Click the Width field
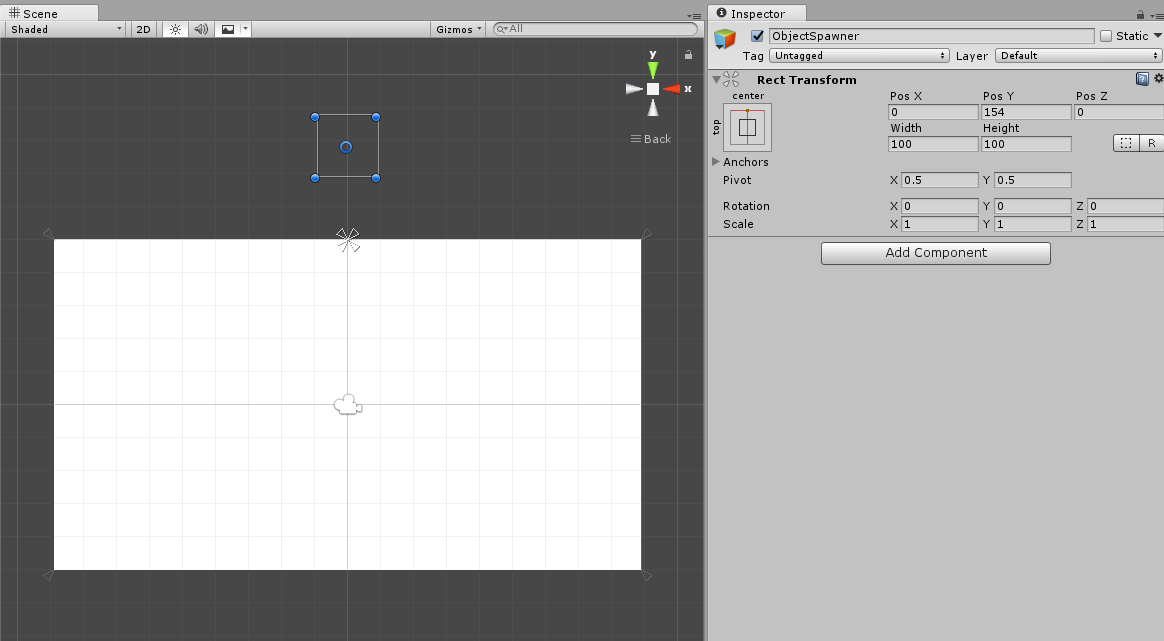Screen dimensions: 1164x641 pos(933,144)
